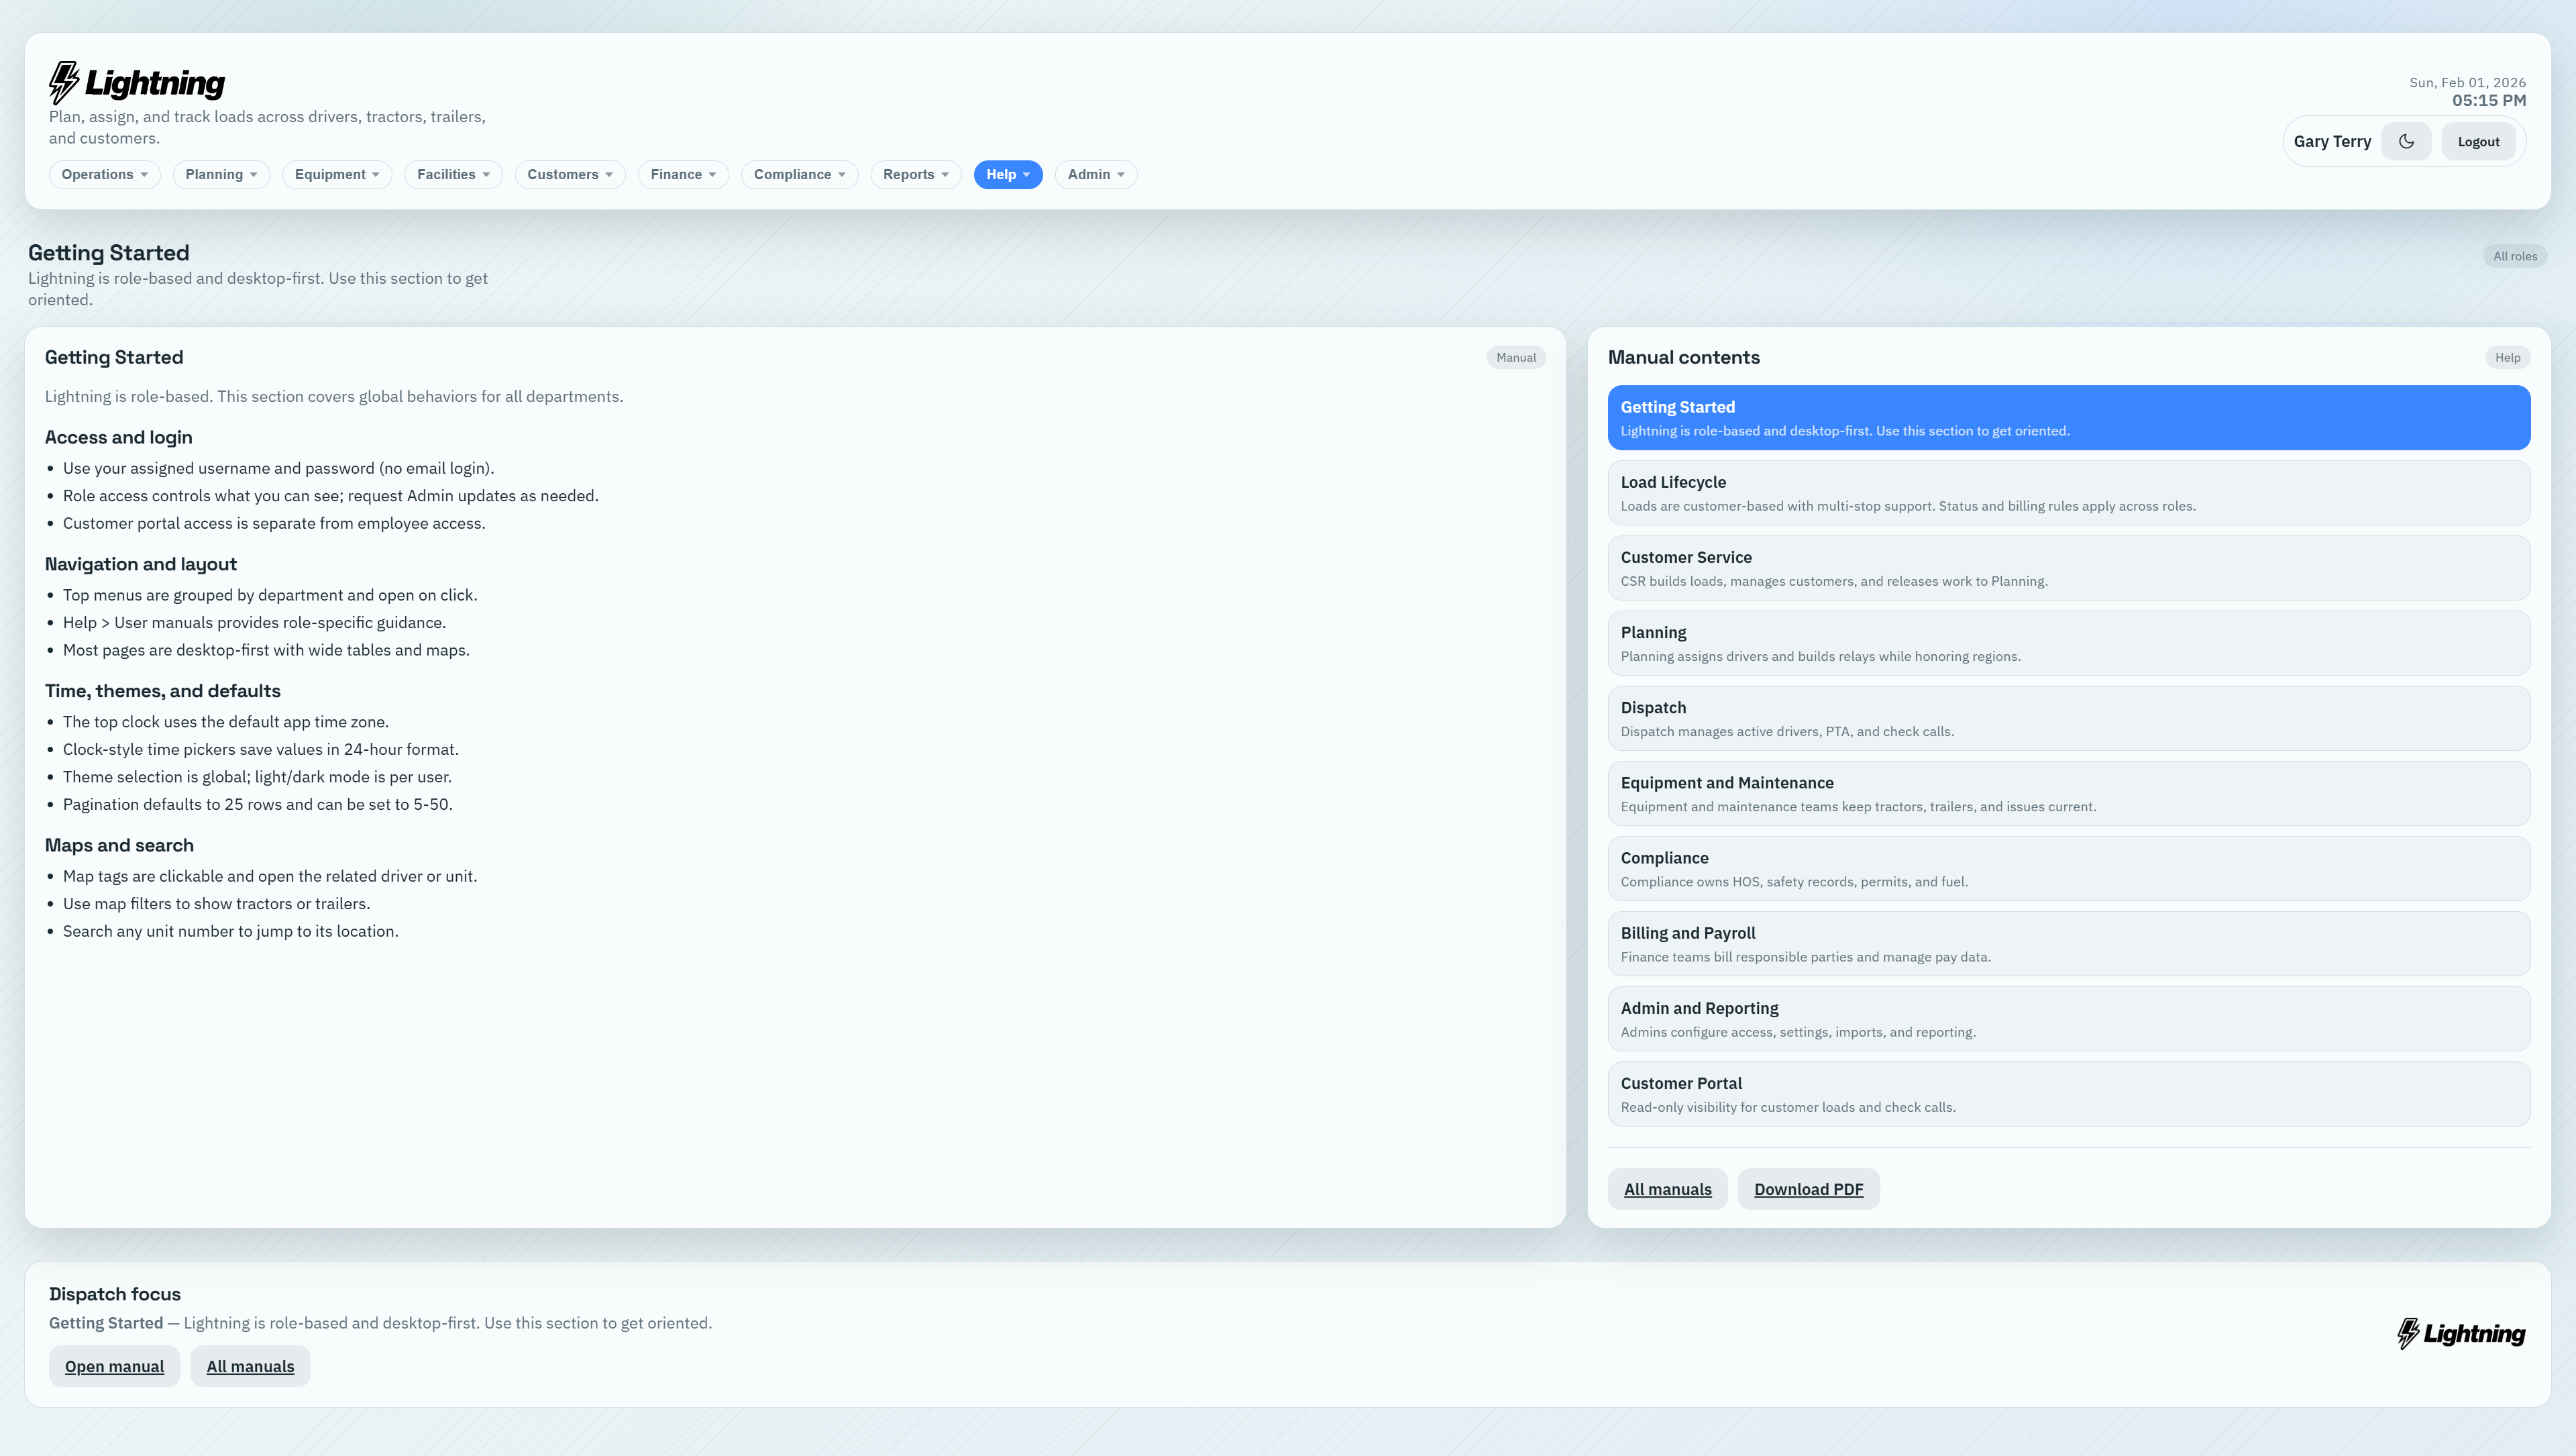Click Open manual in Dispatch focus
This screenshot has height=1456, width=2576.
(x=114, y=1366)
